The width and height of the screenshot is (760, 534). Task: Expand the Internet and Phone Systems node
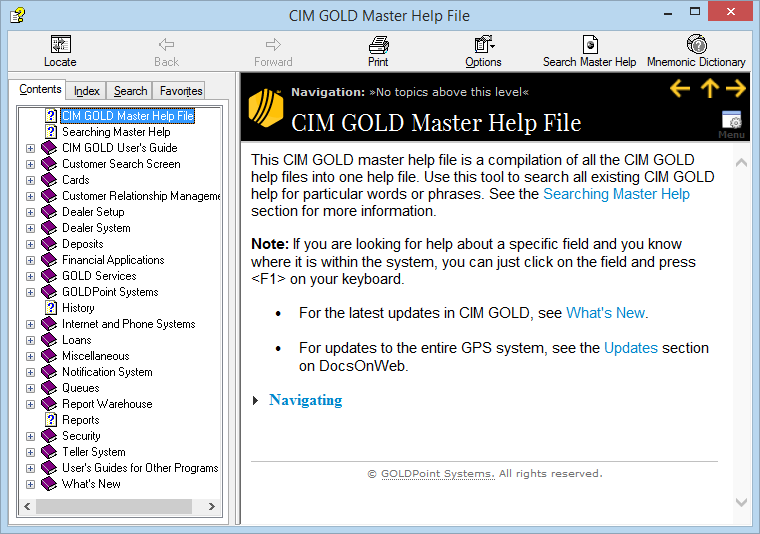coord(31,324)
